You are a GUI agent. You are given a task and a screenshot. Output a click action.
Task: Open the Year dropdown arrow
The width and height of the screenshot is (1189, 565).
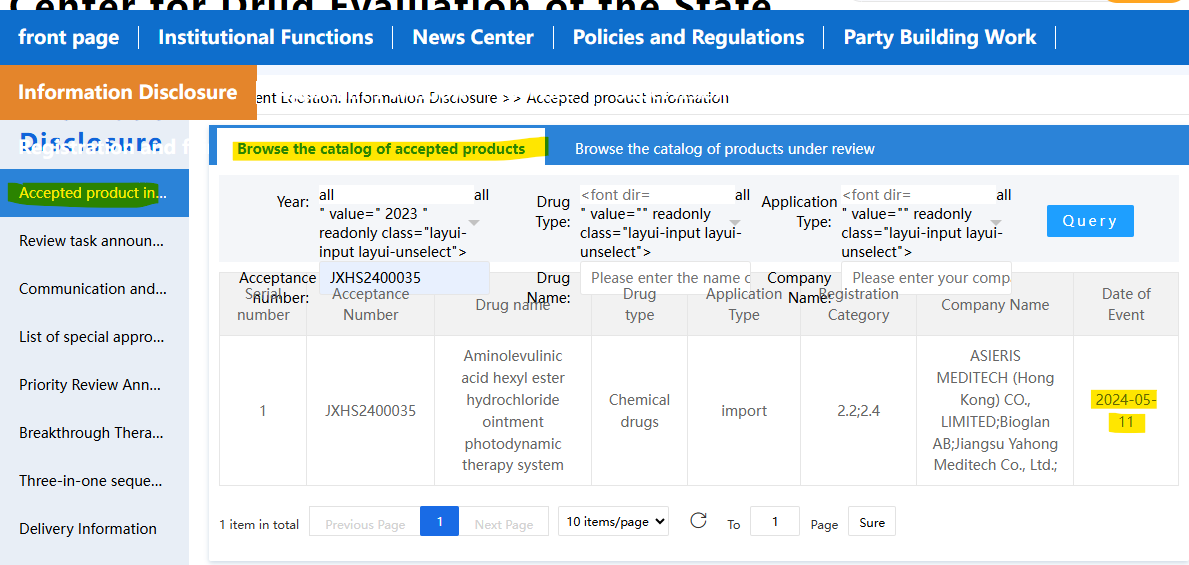pyautogui.click(x=474, y=223)
